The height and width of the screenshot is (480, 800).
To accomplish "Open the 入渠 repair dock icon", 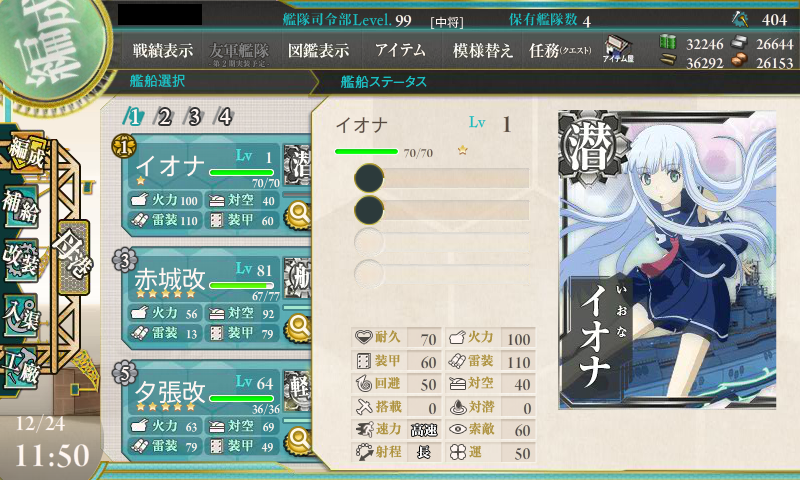I will pyautogui.click(x=21, y=315).
